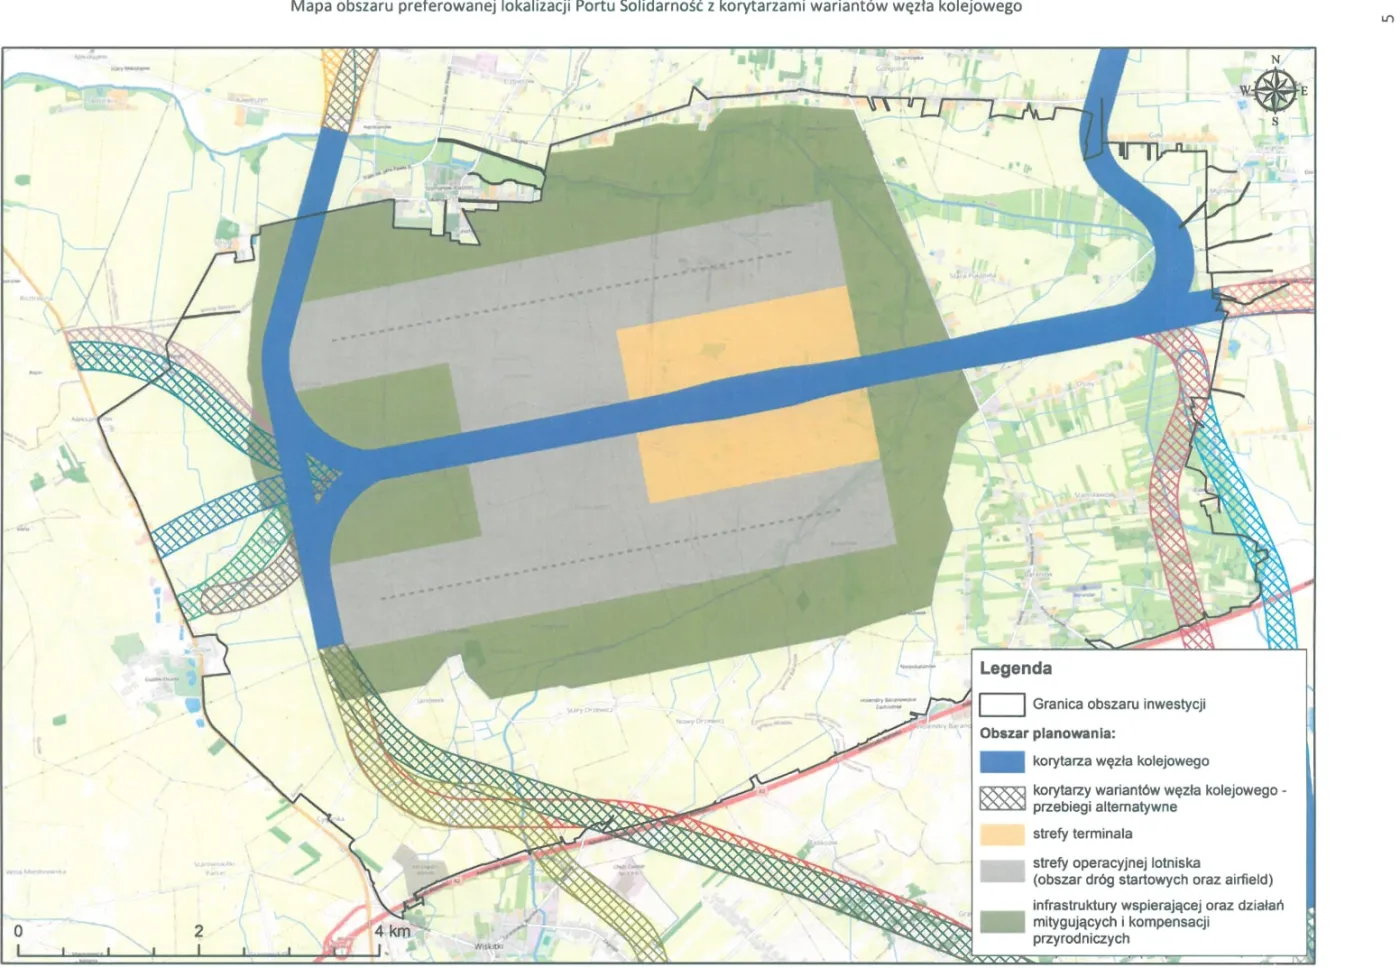This screenshot has height=968, width=1400.
Task: Click the map title at the top
Action: (655, 8)
